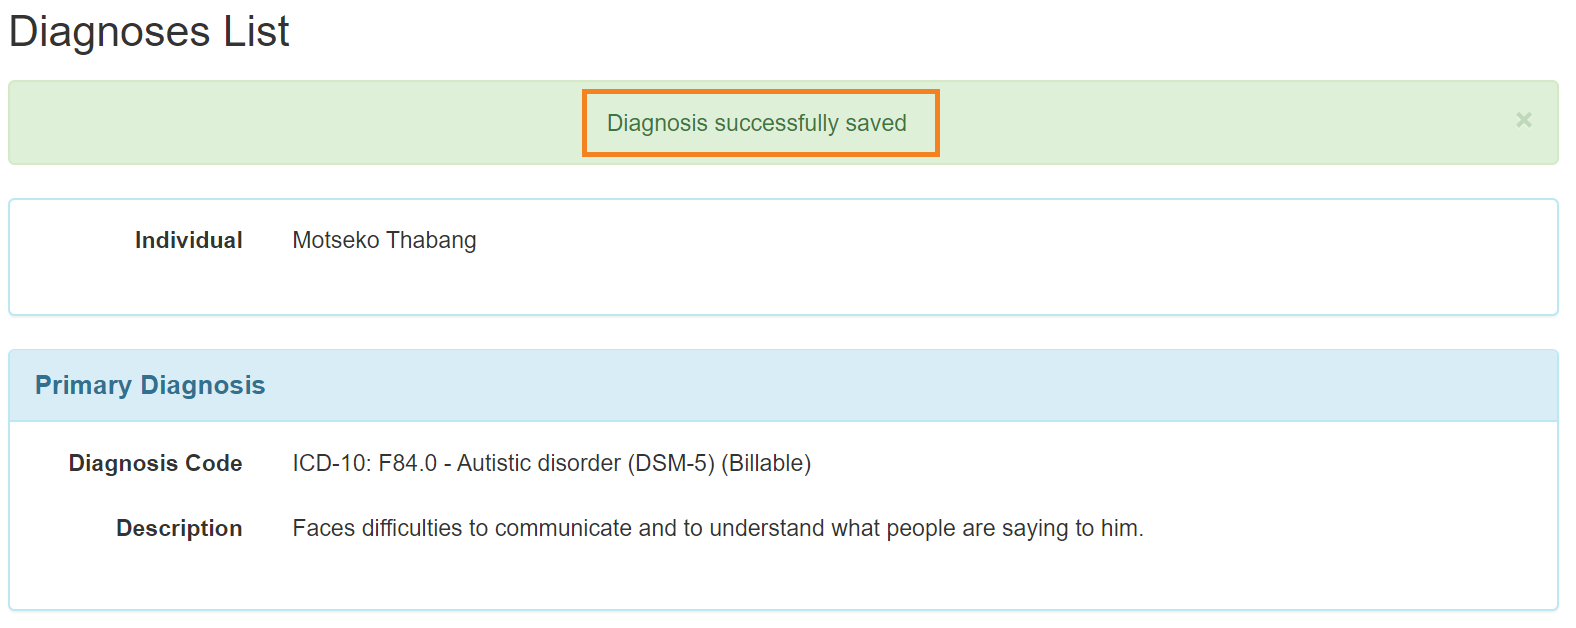Click the word "successfully" in the alert
This screenshot has width=1576, height=628.
(x=776, y=123)
